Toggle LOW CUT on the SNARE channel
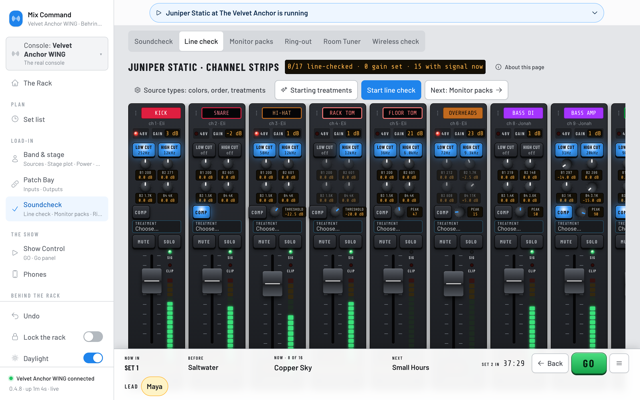 (204, 150)
